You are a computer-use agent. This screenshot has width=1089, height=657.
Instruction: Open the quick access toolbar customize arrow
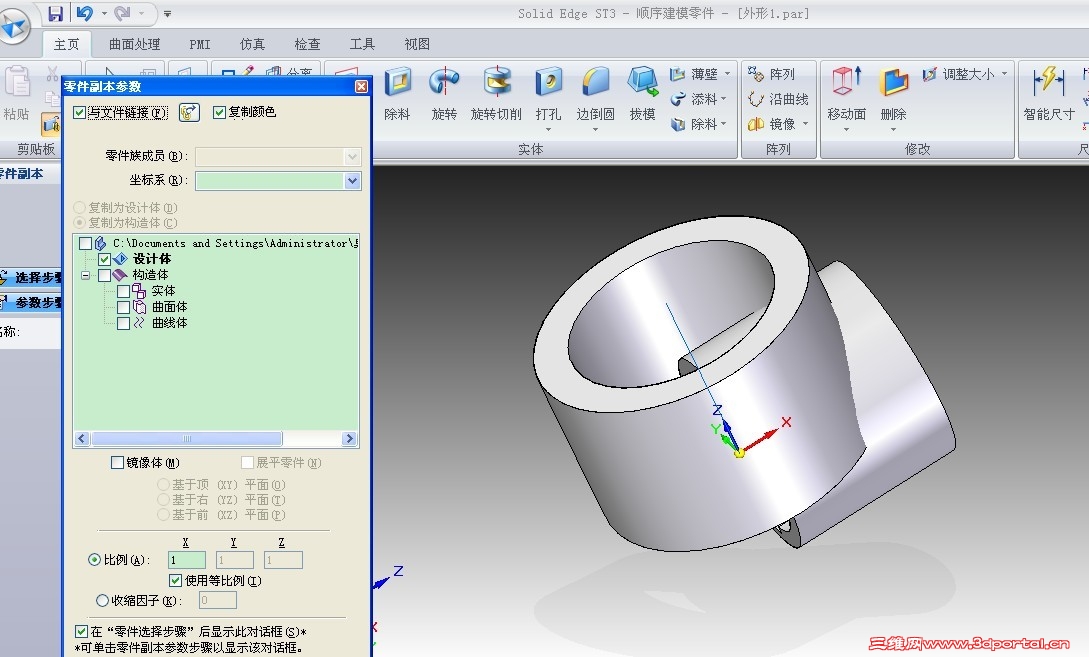pos(167,13)
